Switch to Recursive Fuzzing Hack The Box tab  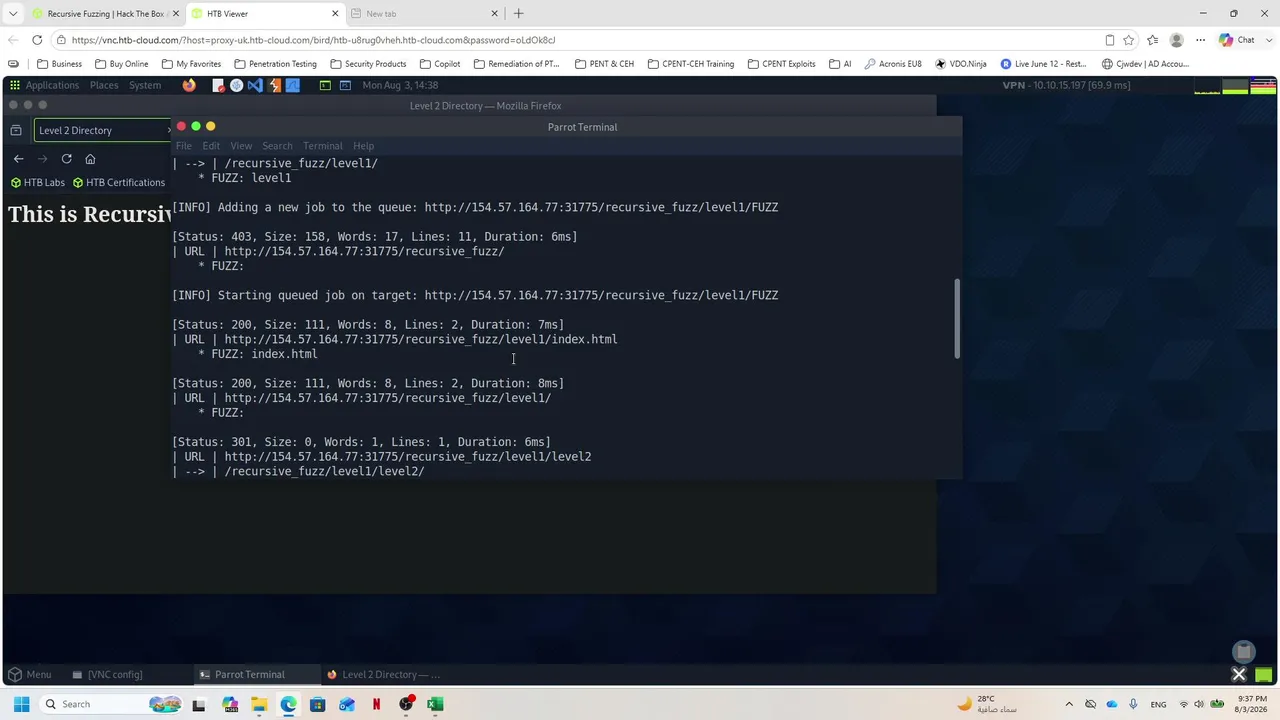105,14
